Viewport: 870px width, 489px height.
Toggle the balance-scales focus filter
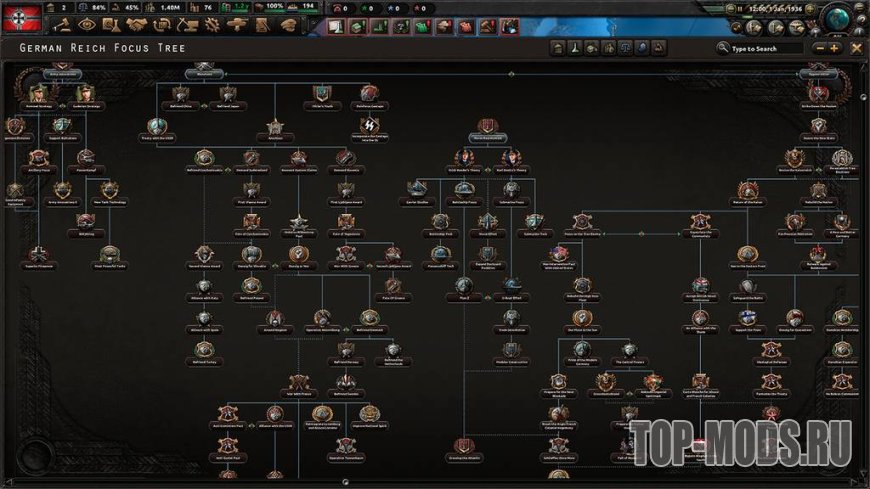click(624, 48)
